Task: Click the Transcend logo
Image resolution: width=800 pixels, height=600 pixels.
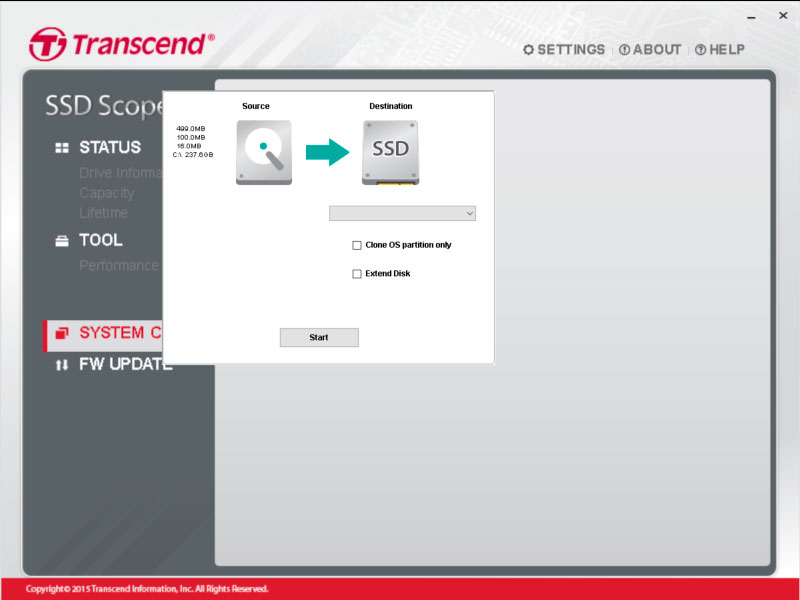Action: pyautogui.click(x=121, y=44)
